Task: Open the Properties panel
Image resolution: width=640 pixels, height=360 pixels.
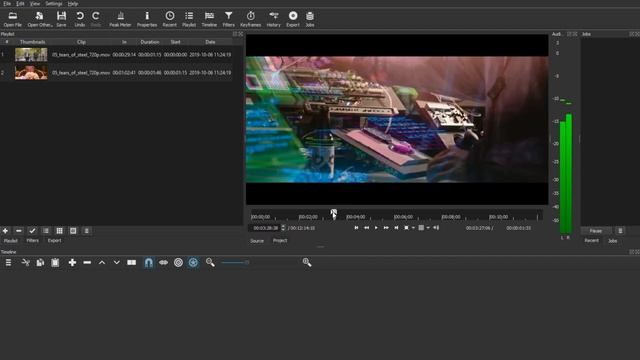Action: tap(147, 19)
